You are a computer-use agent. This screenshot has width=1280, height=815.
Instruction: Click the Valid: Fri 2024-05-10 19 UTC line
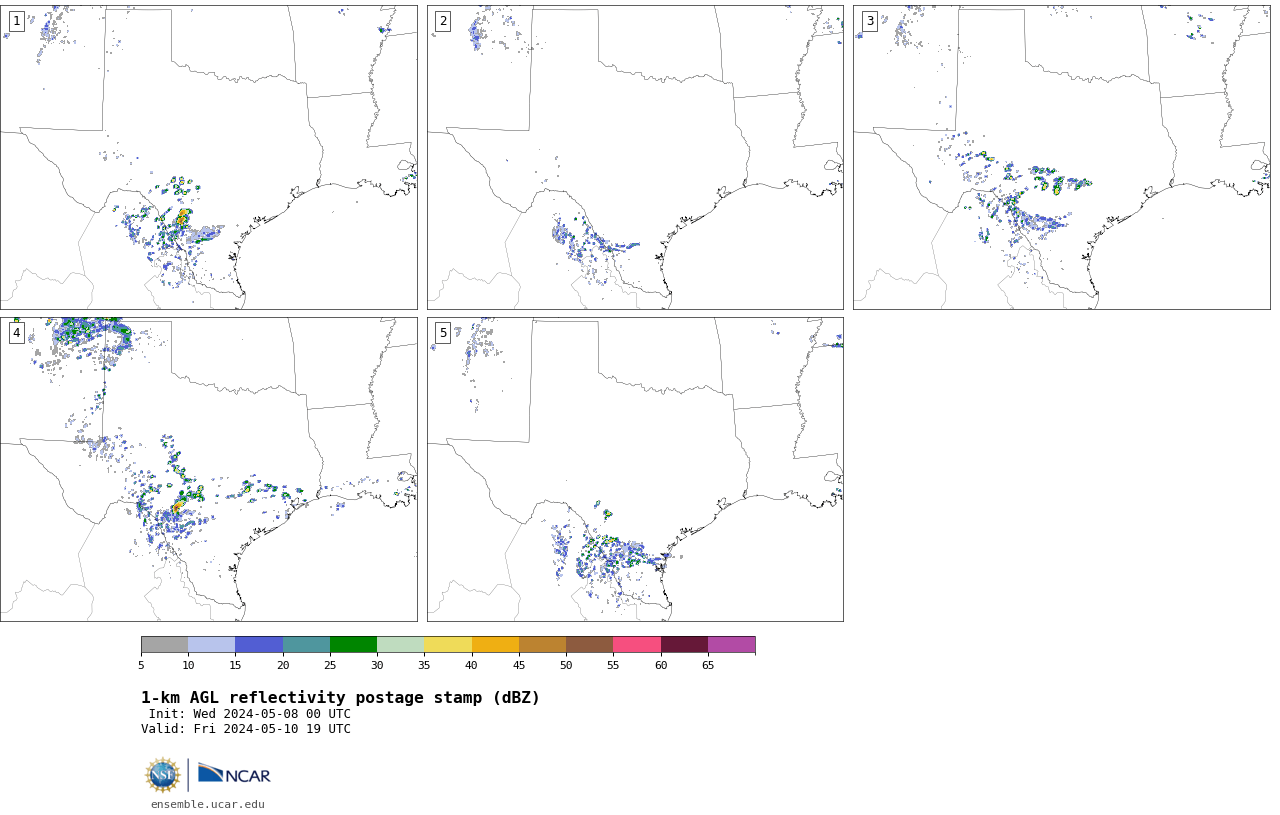[246, 729]
